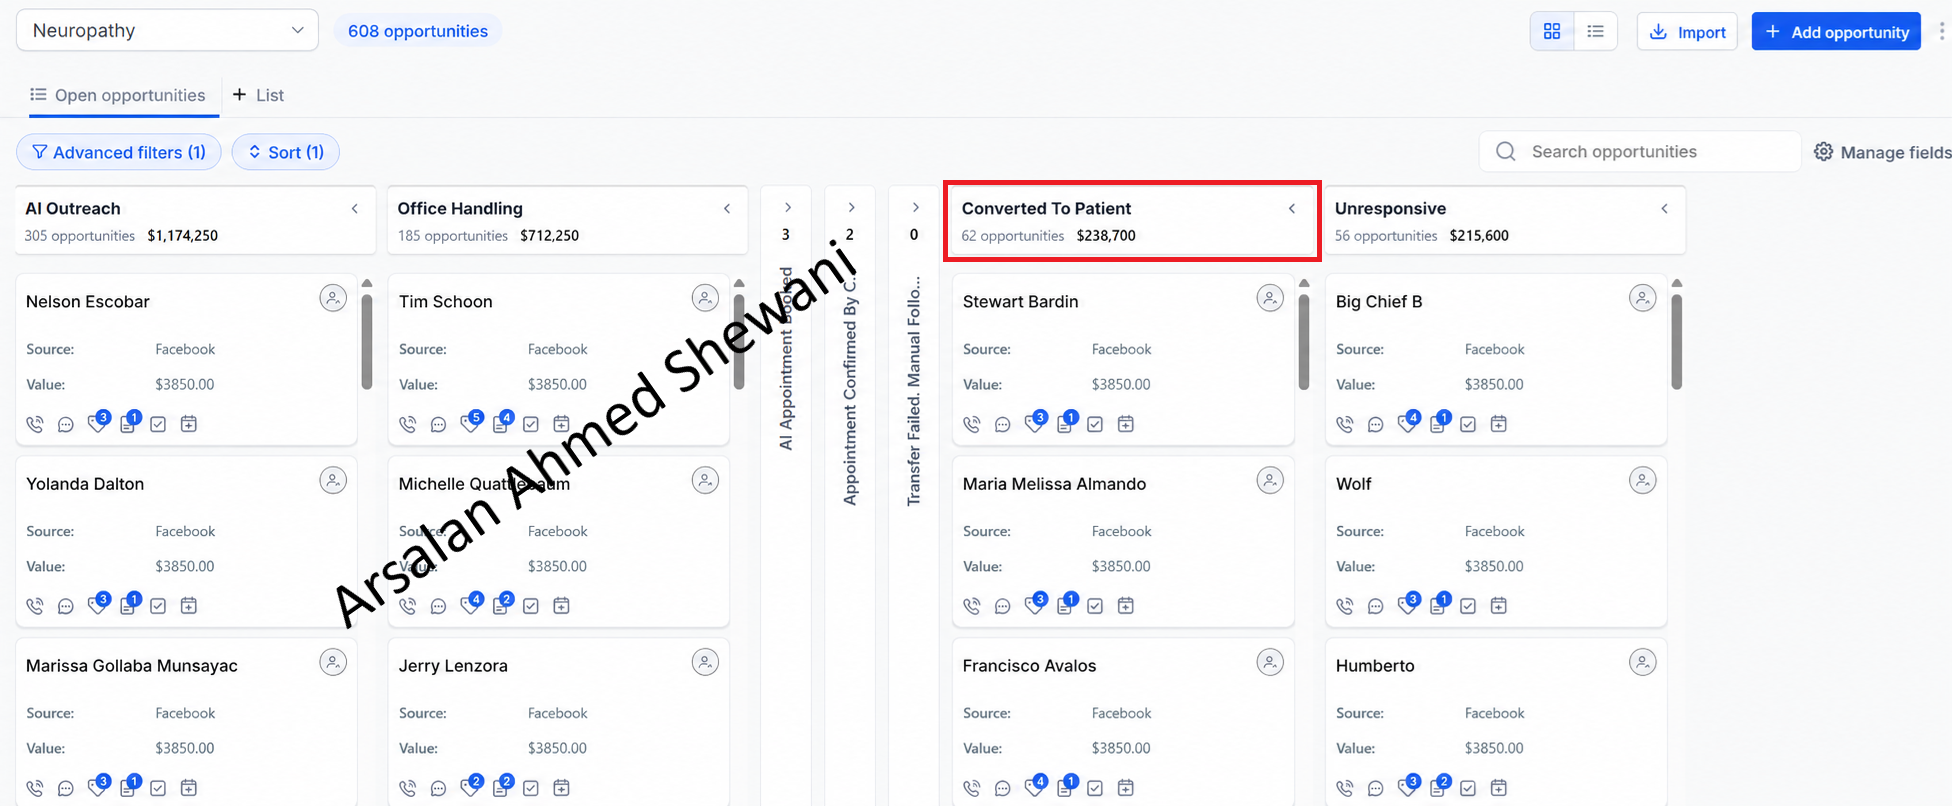Click the owner avatar on Maria Melissa Almando's card
This screenshot has height=806, width=1952.
(x=1270, y=480)
